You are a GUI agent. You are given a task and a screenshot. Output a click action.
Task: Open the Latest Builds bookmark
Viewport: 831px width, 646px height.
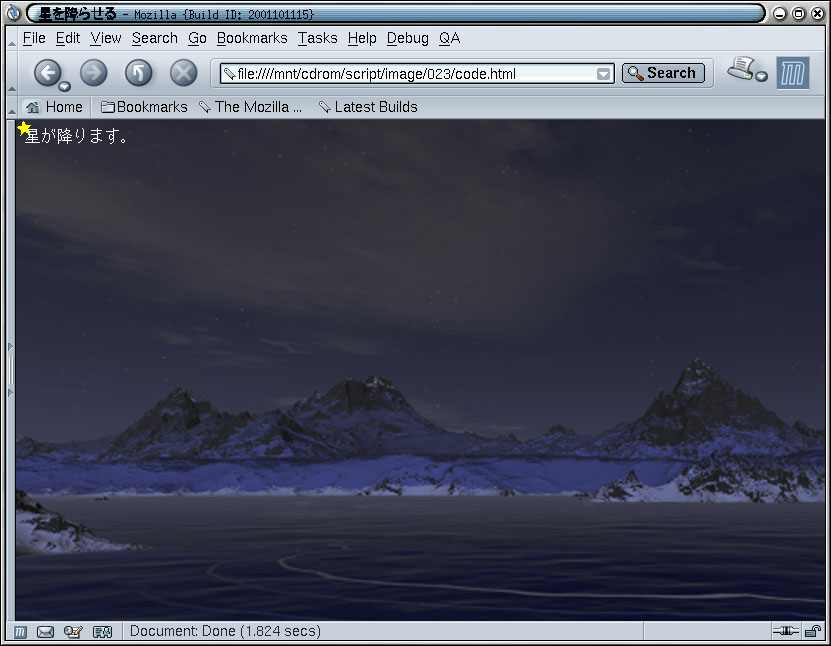pos(368,107)
